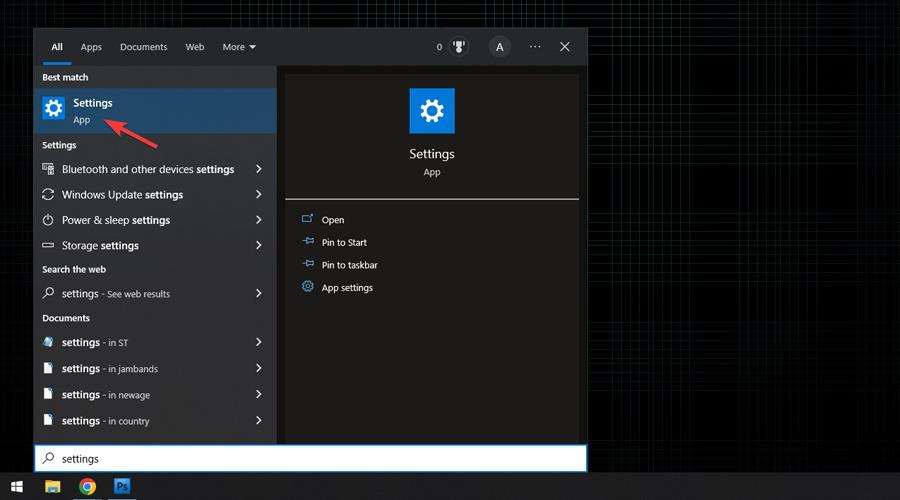Expand the See web results chevron
Image resolution: width=900 pixels, height=500 pixels.
tap(259, 293)
